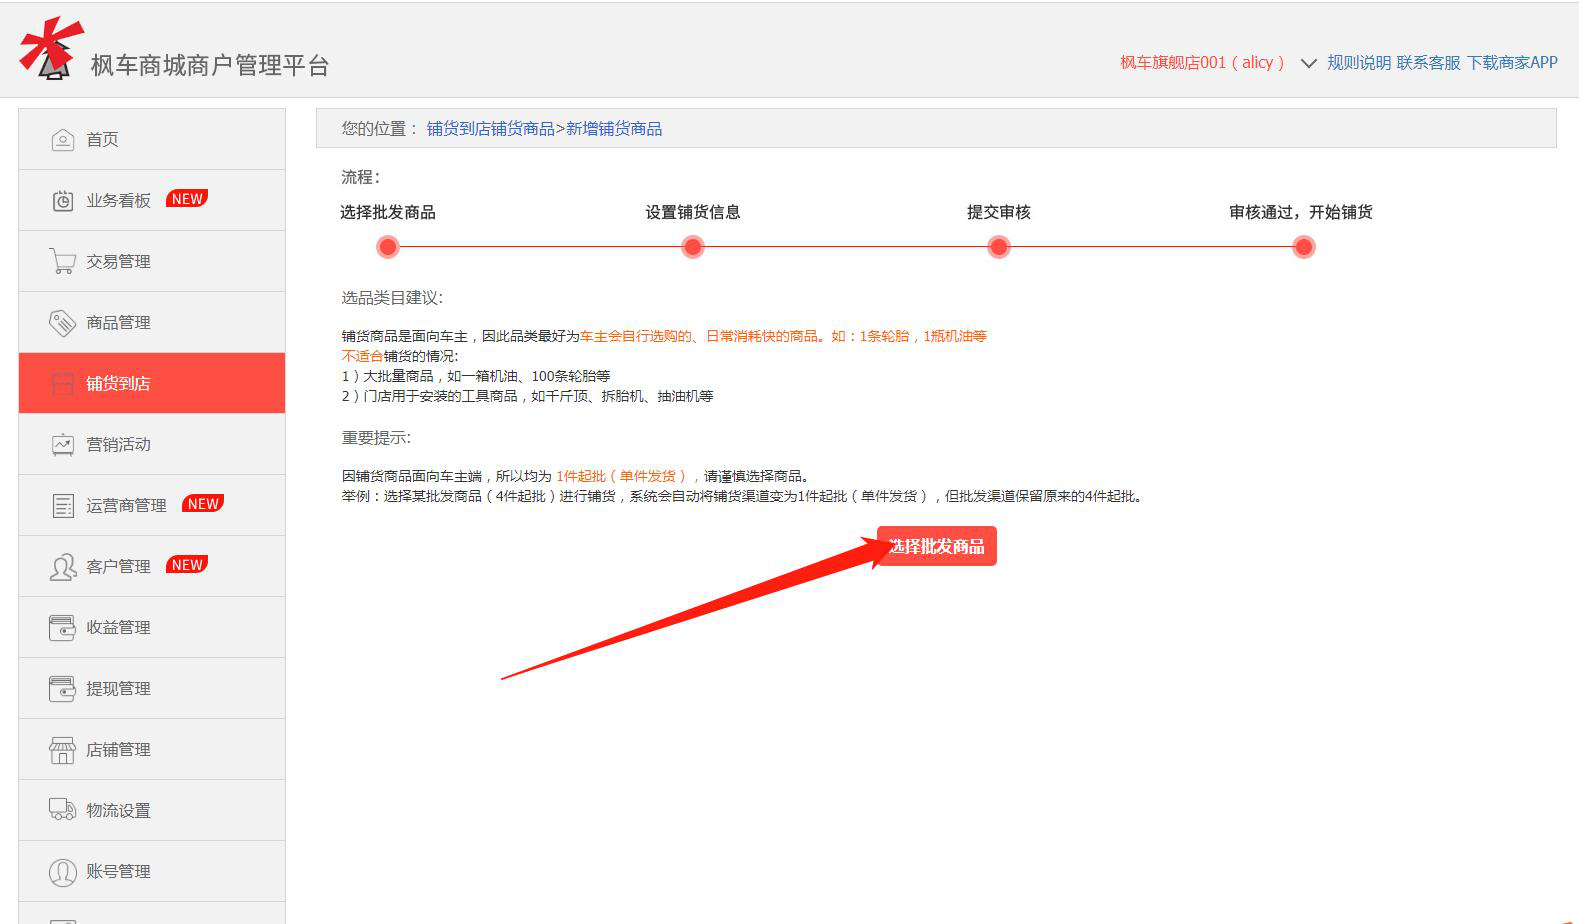Click the store management shop icon
1579x924 pixels.
[x=62, y=750]
